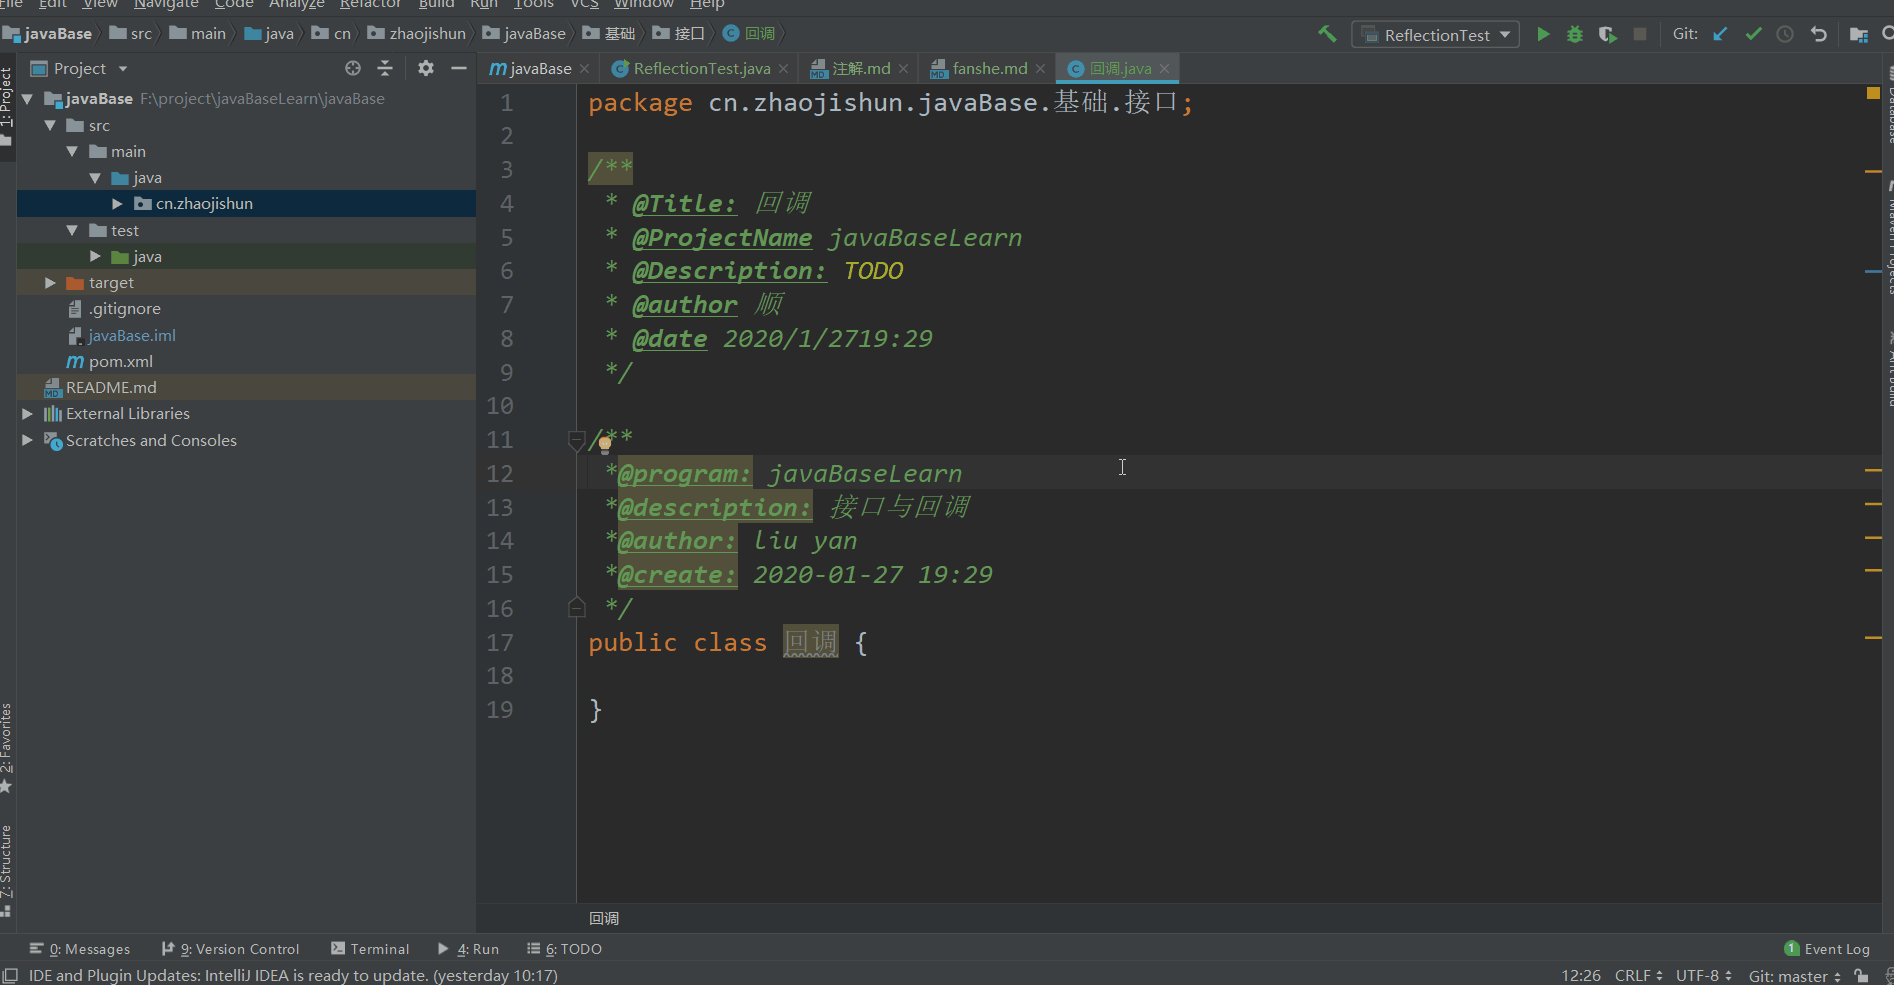Toggle tool windows button at bottom-left corner
Screen dimensions: 1894x985
[x=10, y=975]
